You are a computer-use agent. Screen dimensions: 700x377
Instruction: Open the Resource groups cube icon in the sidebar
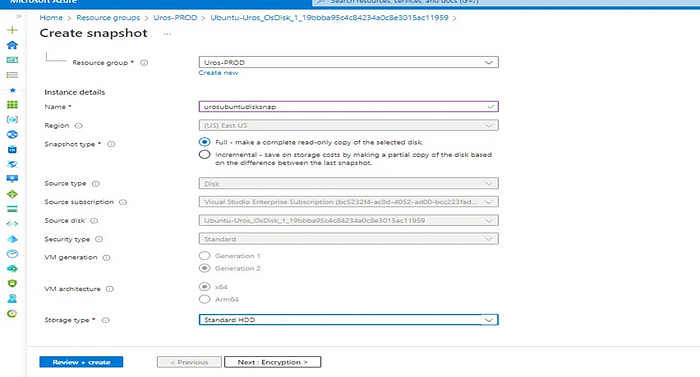pos(12,120)
